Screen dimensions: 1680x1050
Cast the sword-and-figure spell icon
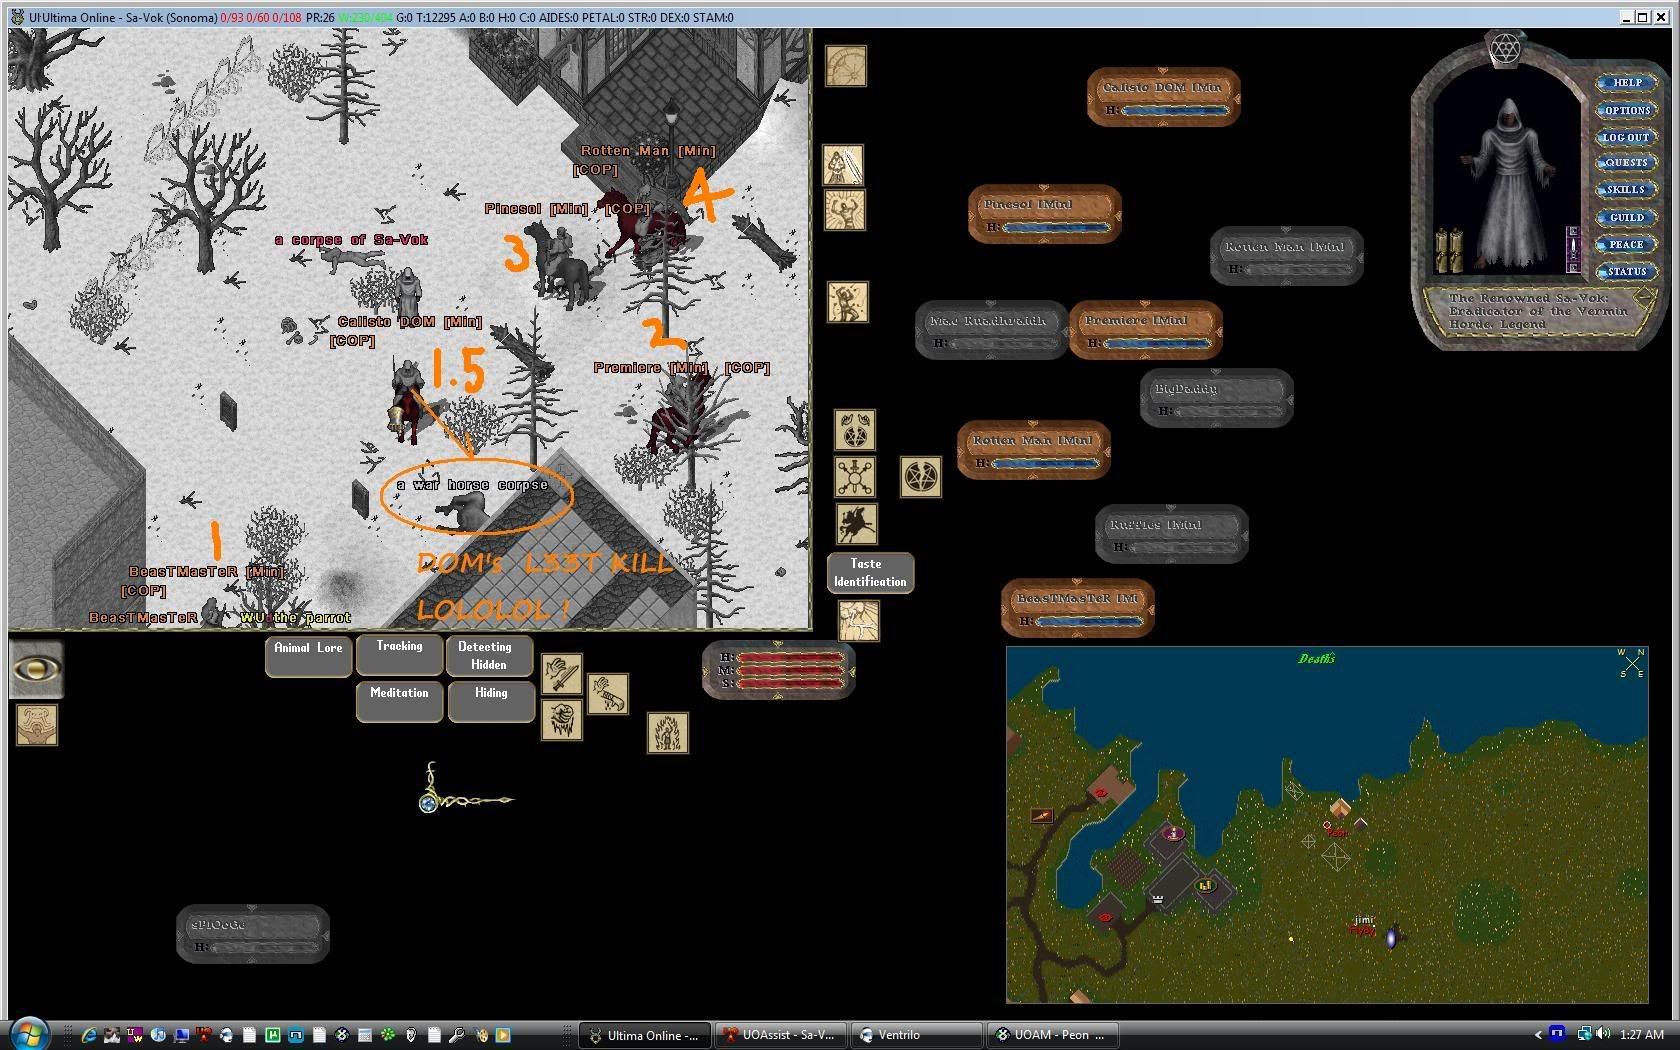pyautogui.click(x=843, y=165)
